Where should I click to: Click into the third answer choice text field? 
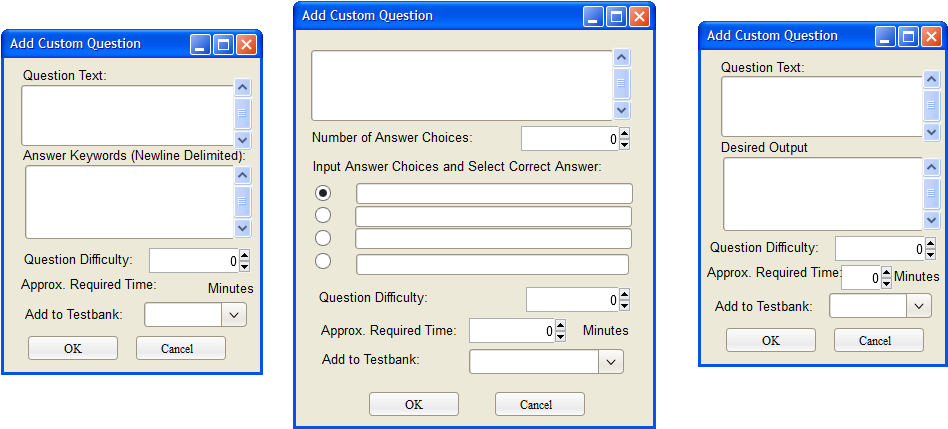click(x=493, y=239)
